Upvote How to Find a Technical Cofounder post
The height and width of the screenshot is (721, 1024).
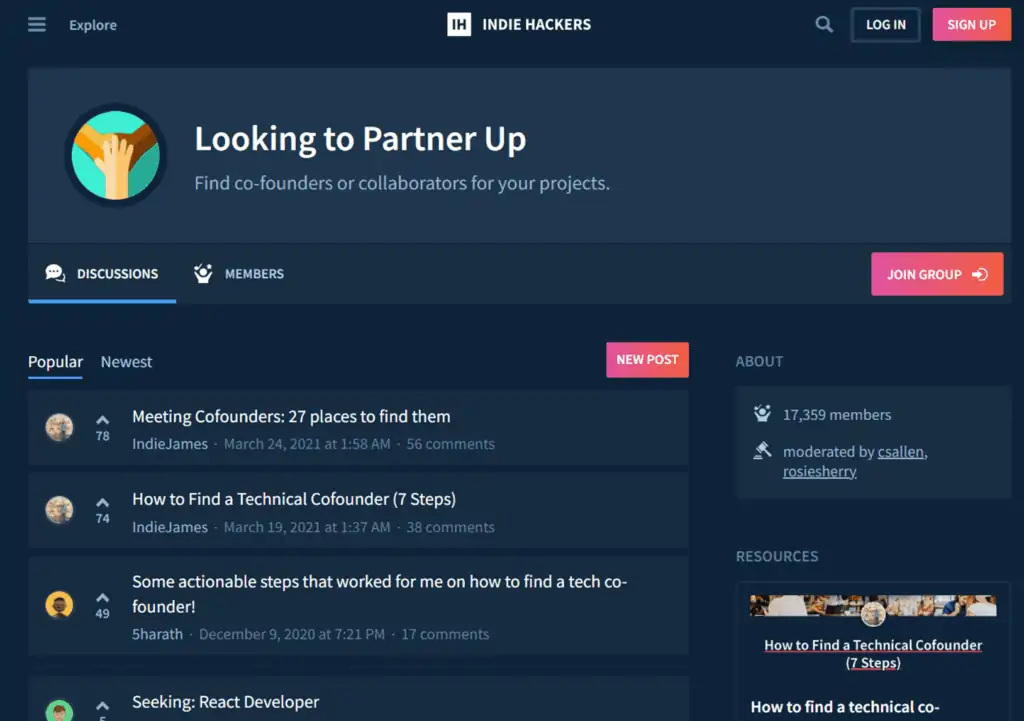click(x=103, y=503)
